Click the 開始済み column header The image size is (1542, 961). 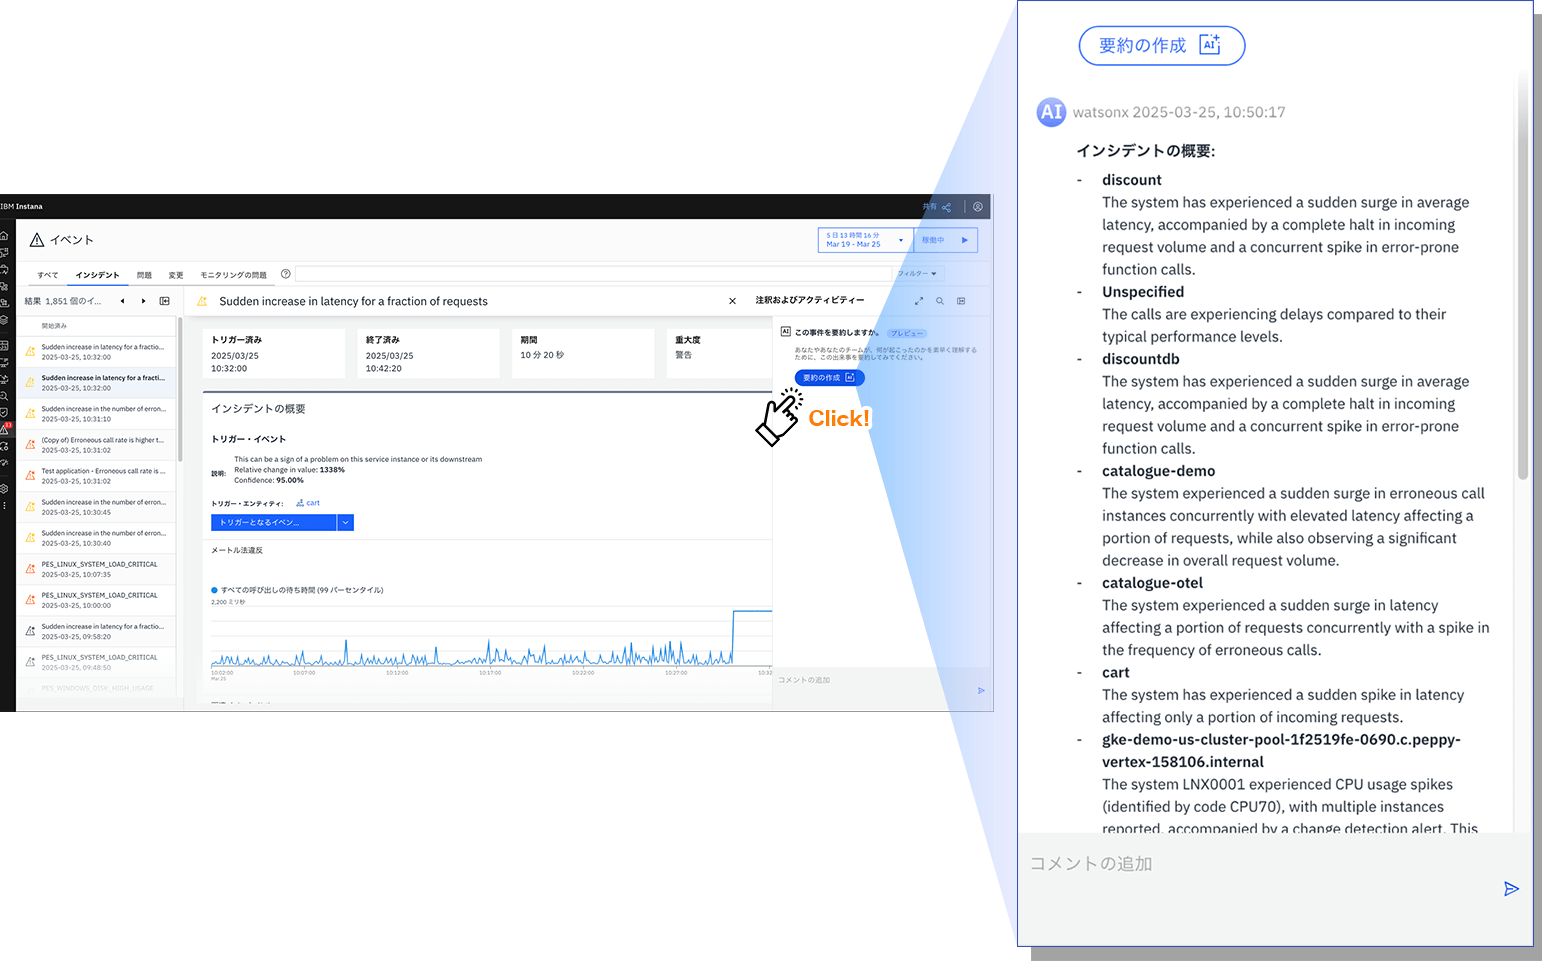tap(54, 326)
